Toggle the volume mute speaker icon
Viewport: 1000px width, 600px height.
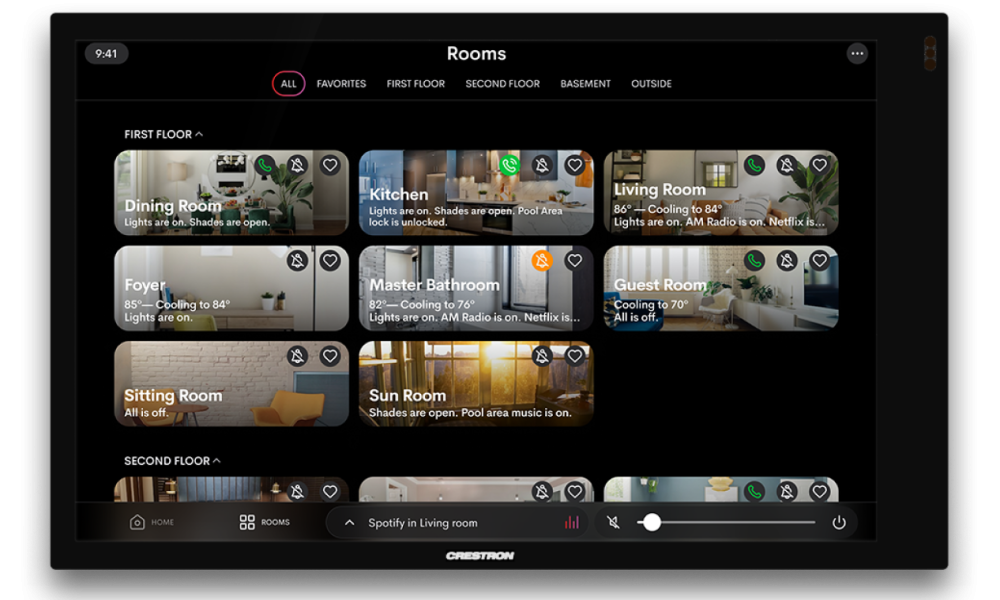click(614, 523)
